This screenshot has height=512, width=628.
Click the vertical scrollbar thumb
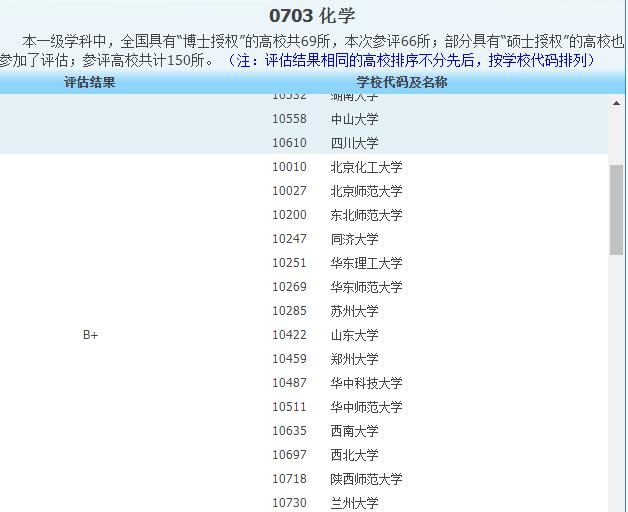pyautogui.click(x=616, y=210)
